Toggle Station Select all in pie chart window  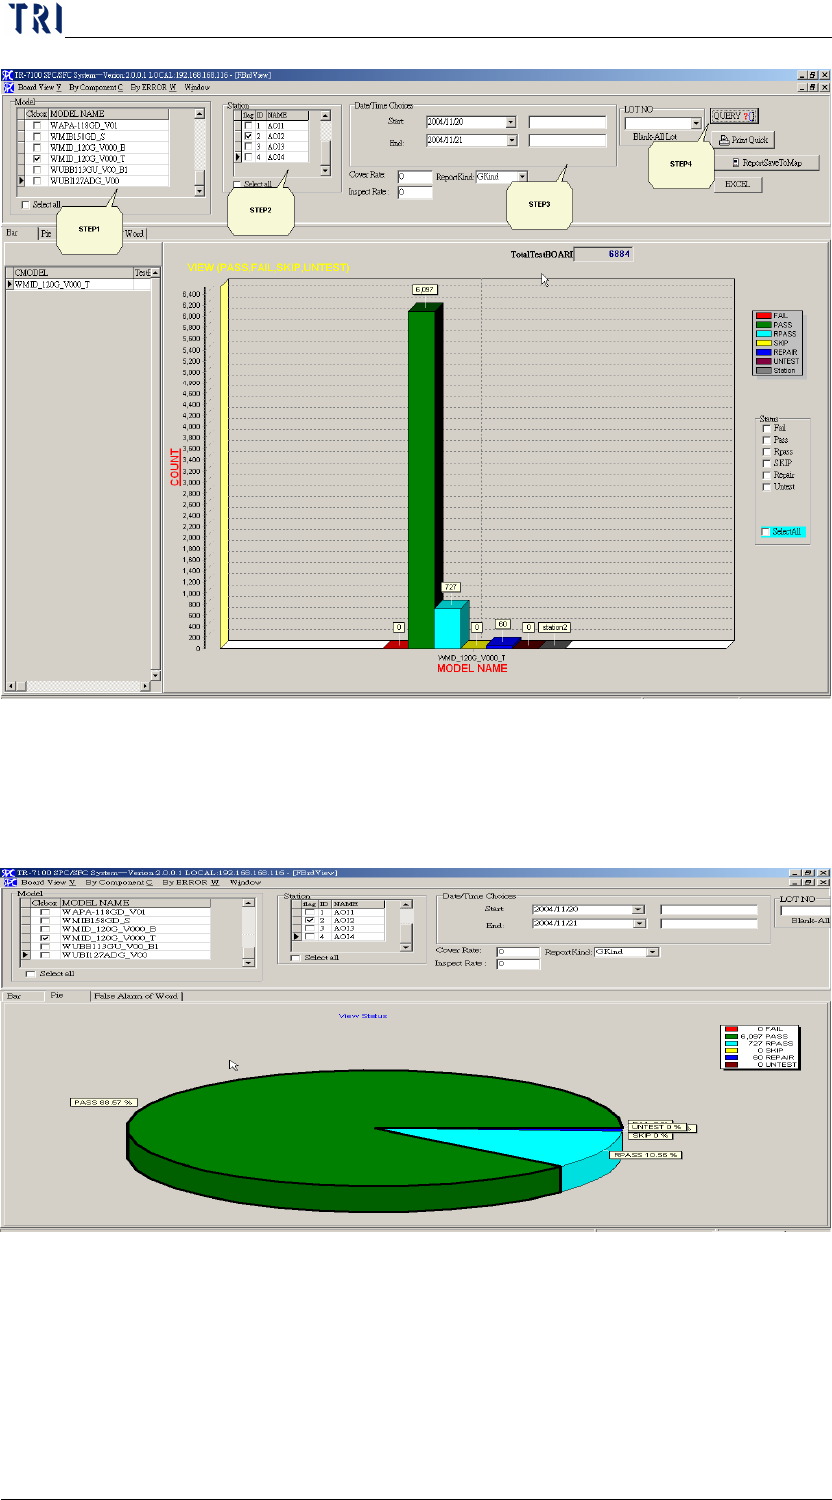294,957
